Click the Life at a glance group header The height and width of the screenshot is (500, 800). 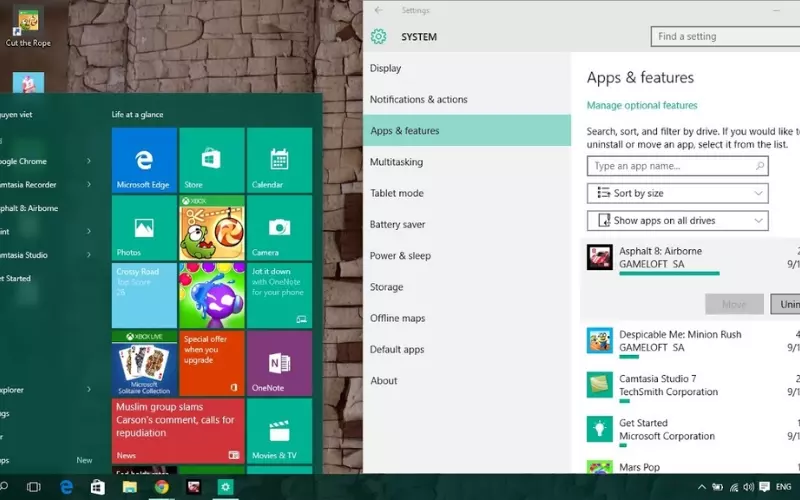(137, 114)
